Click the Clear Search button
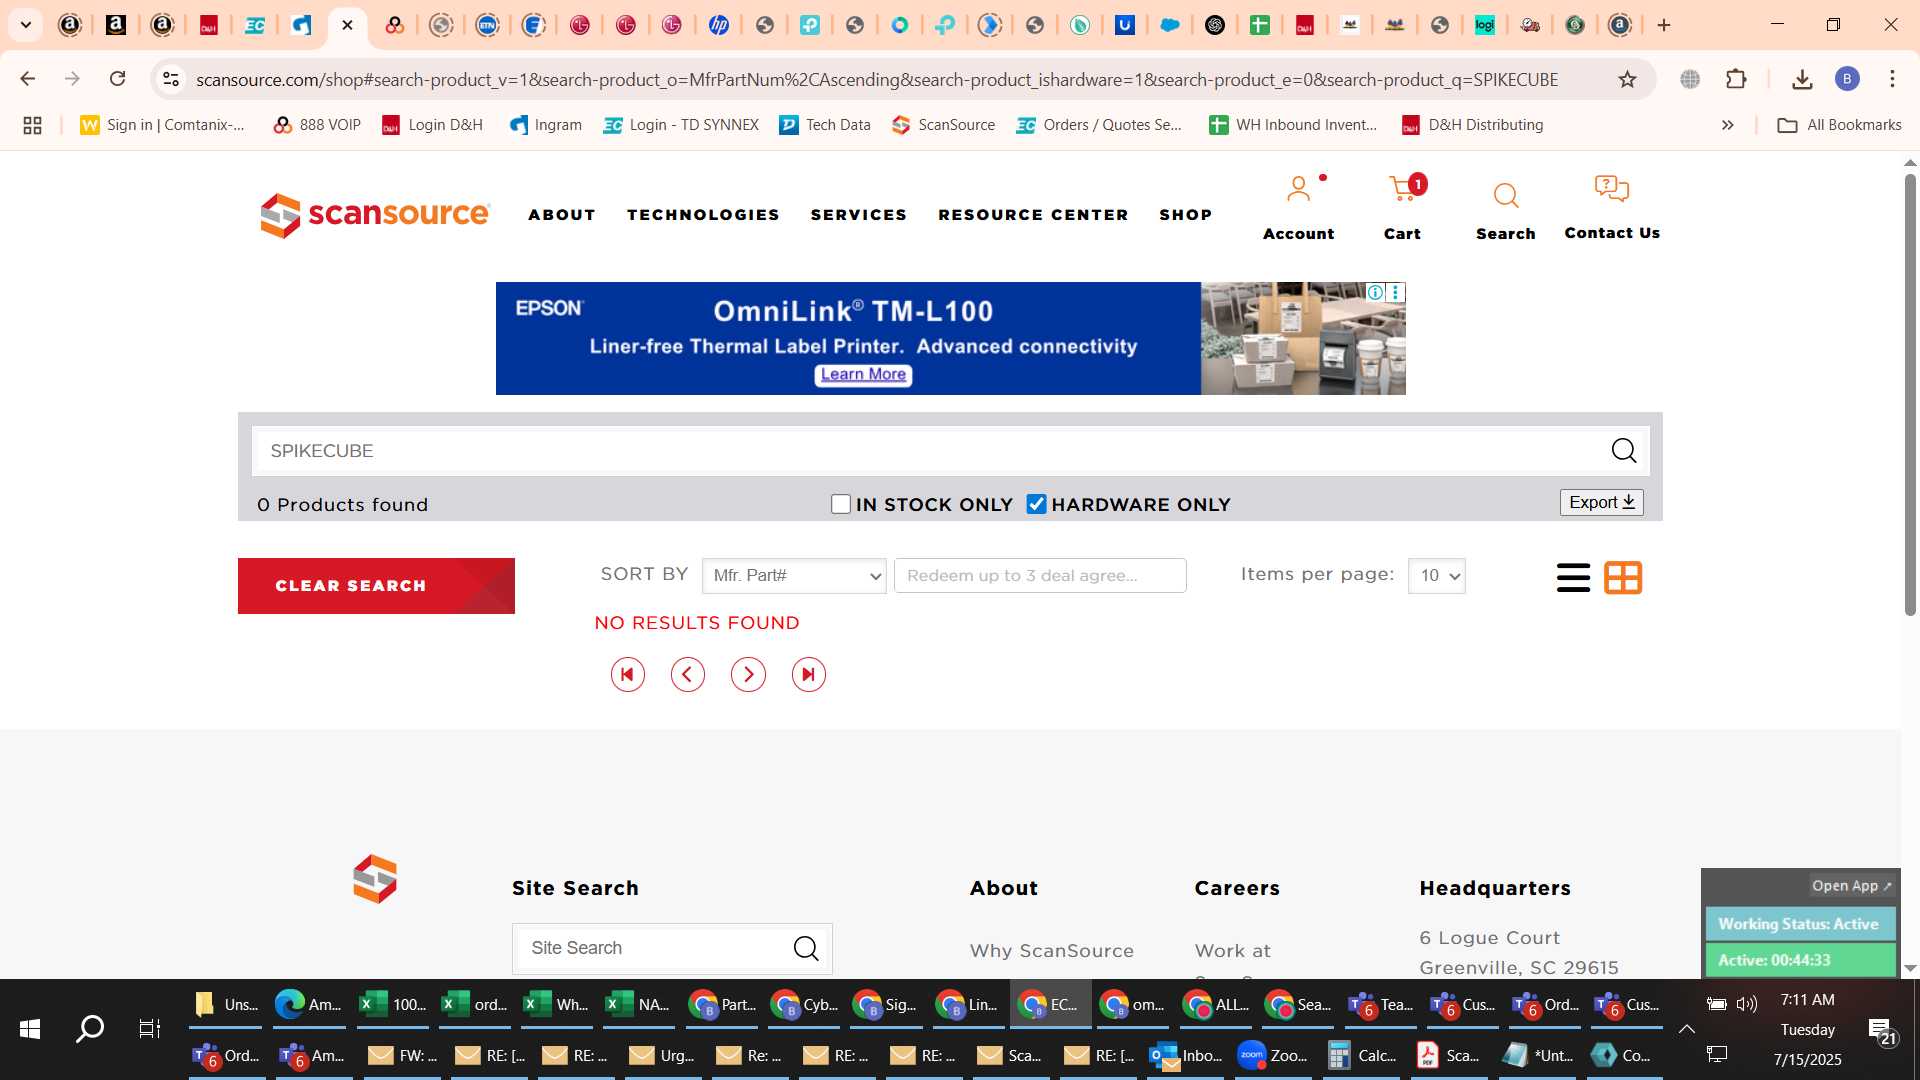This screenshot has width=1920, height=1080. click(x=376, y=586)
